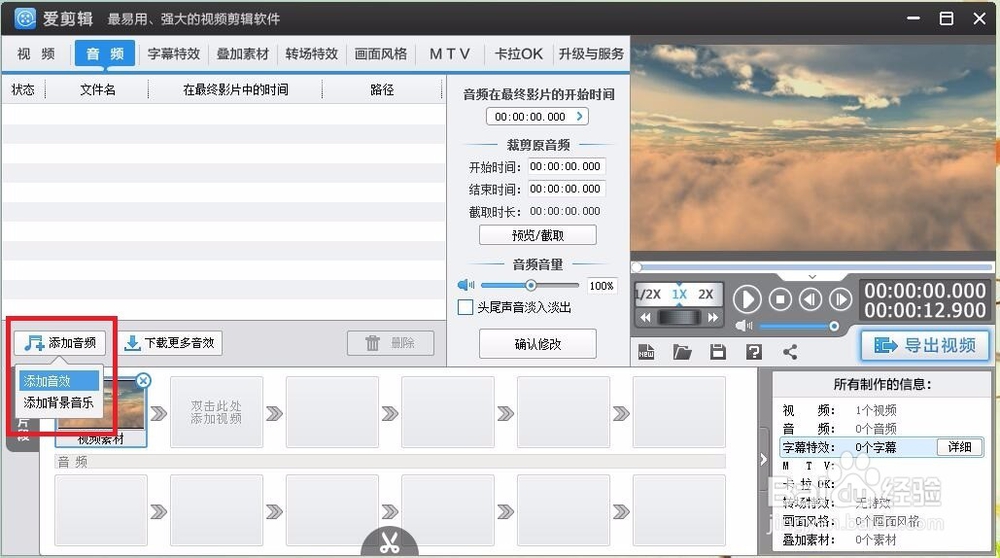Choose 添加音效 from the dropdown menu
The height and width of the screenshot is (558, 1000).
tap(48, 381)
